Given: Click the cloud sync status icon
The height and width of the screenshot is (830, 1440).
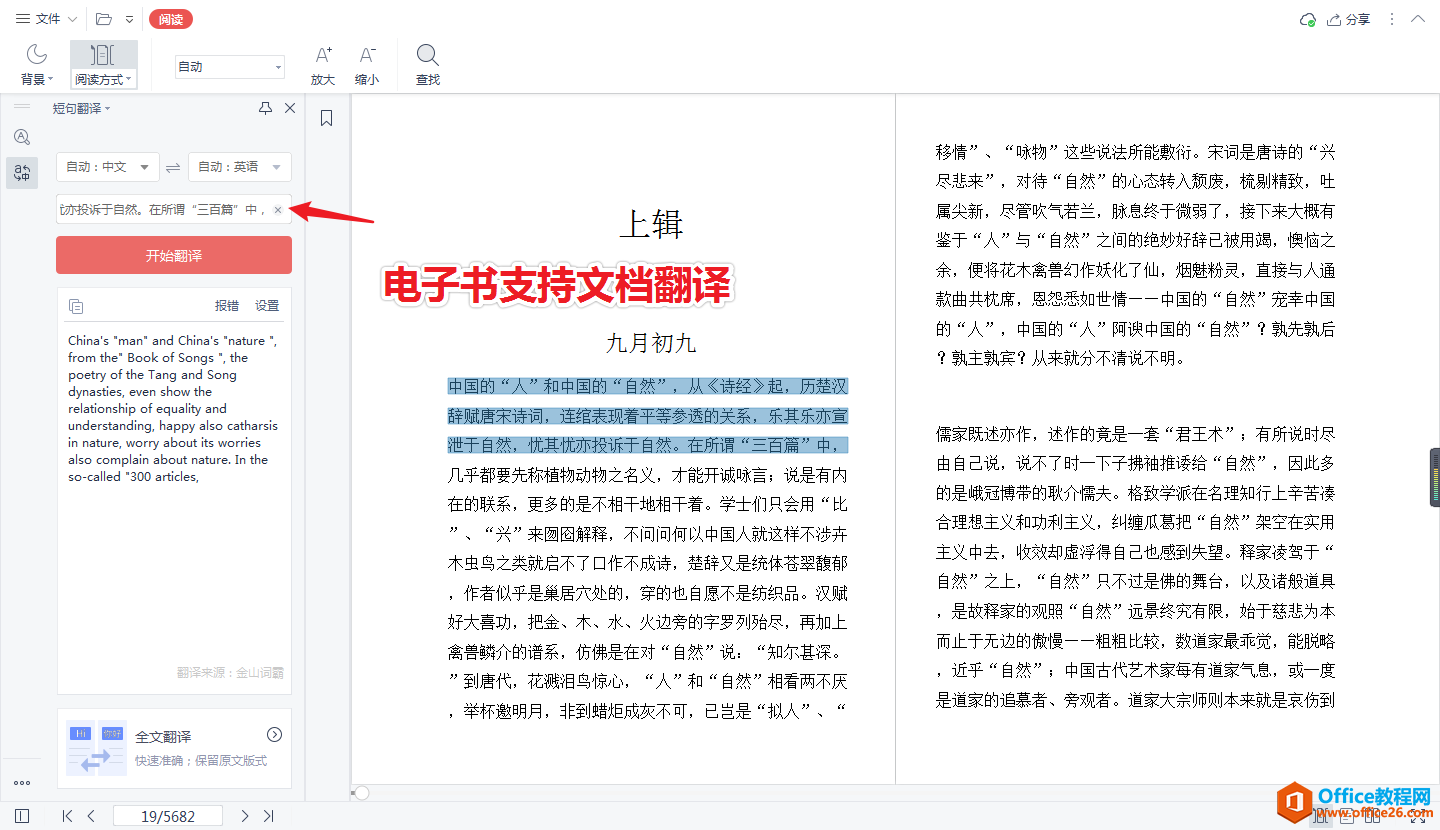Looking at the screenshot, I should 1307,19.
